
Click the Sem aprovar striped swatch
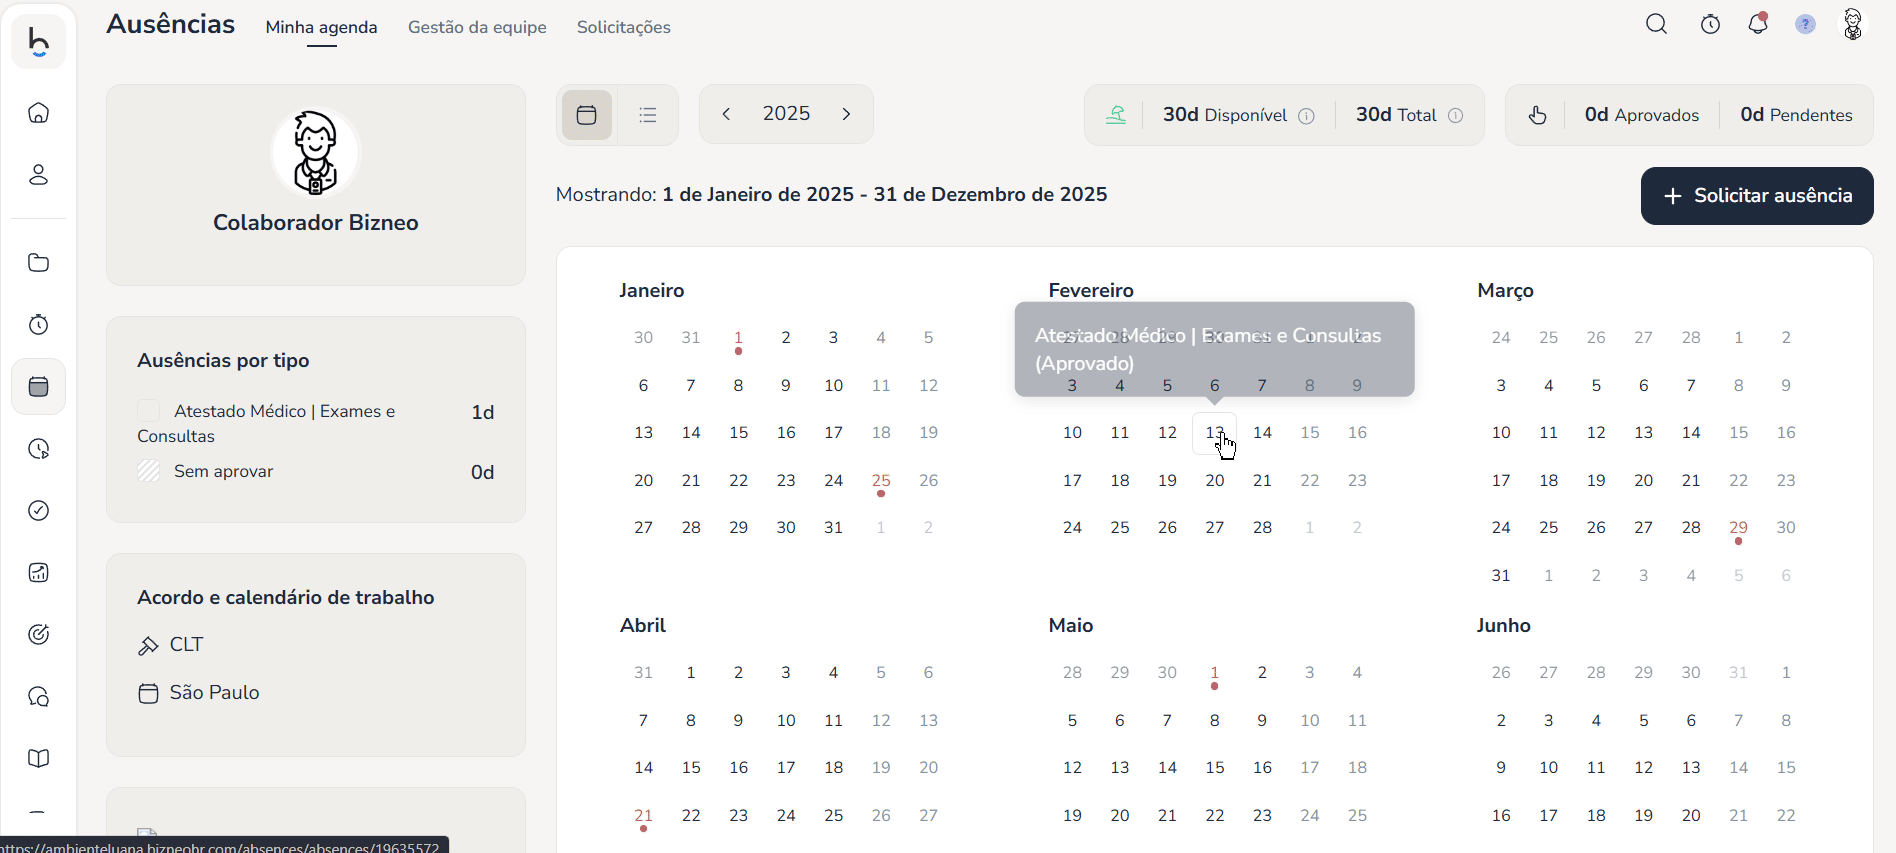(x=149, y=471)
